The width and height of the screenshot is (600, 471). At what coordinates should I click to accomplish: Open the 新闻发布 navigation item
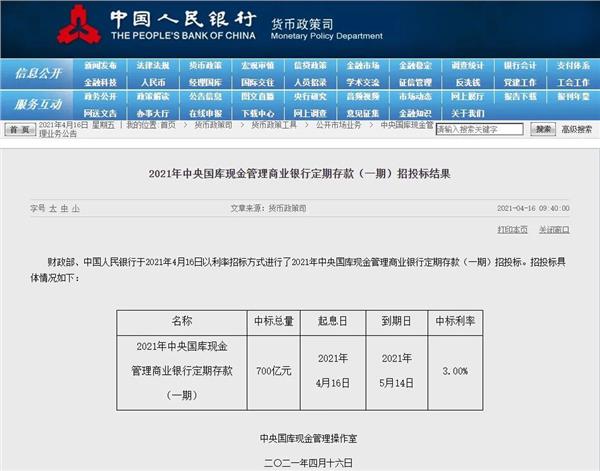[101, 66]
